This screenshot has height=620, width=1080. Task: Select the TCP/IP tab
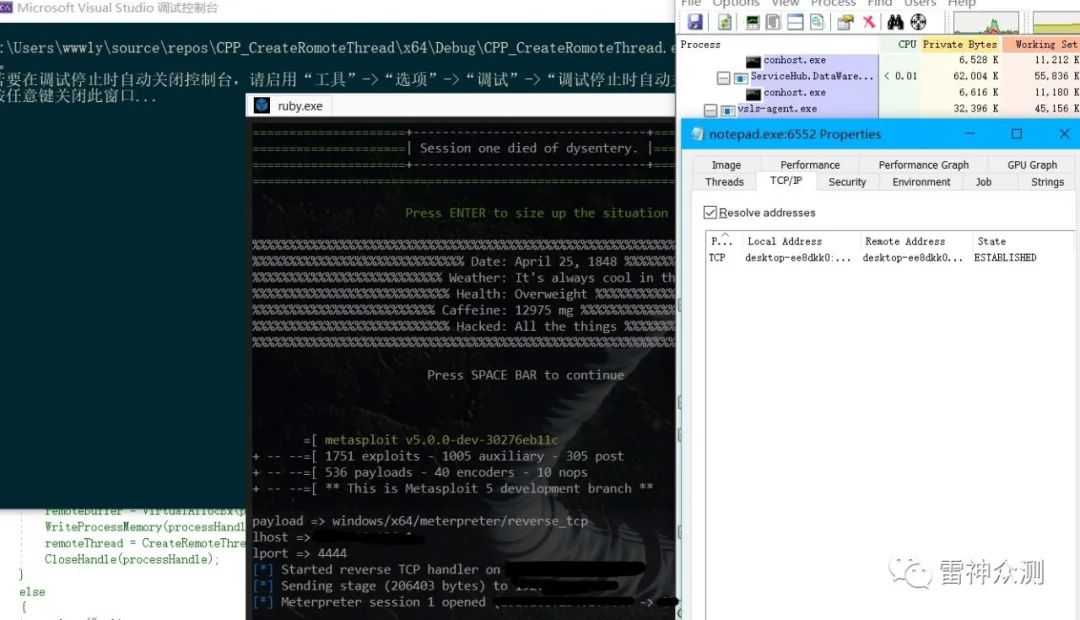point(786,180)
